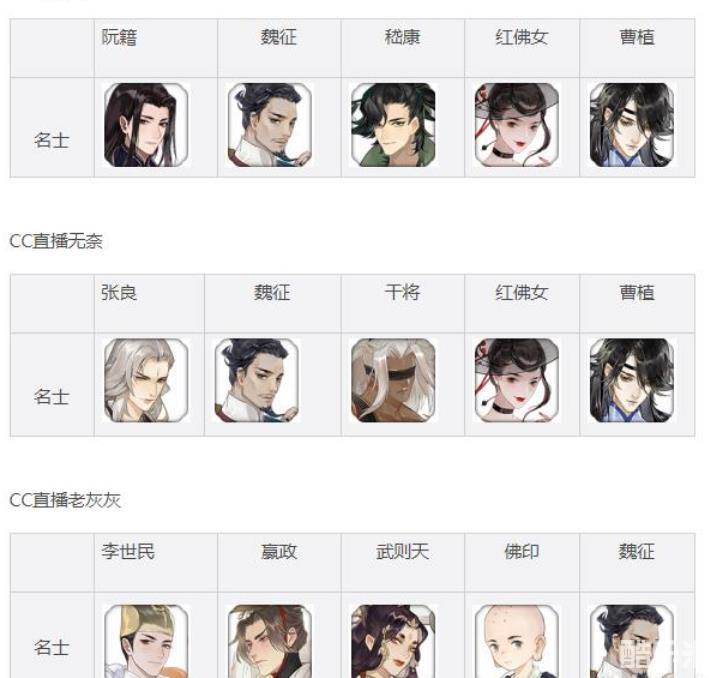The width and height of the screenshot is (720, 678).
Task: Click CC直播老灰灰 section heading
Action: tap(65, 500)
